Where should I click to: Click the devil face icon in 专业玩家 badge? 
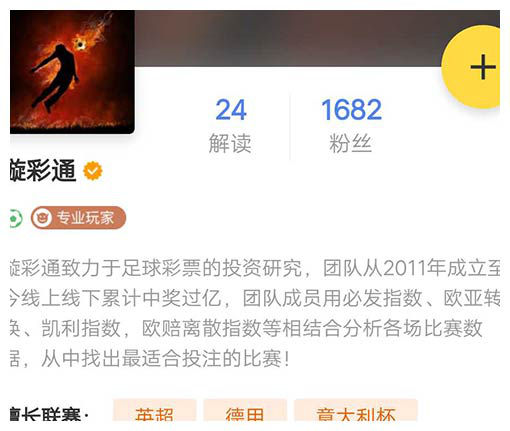(x=42, y=218)
